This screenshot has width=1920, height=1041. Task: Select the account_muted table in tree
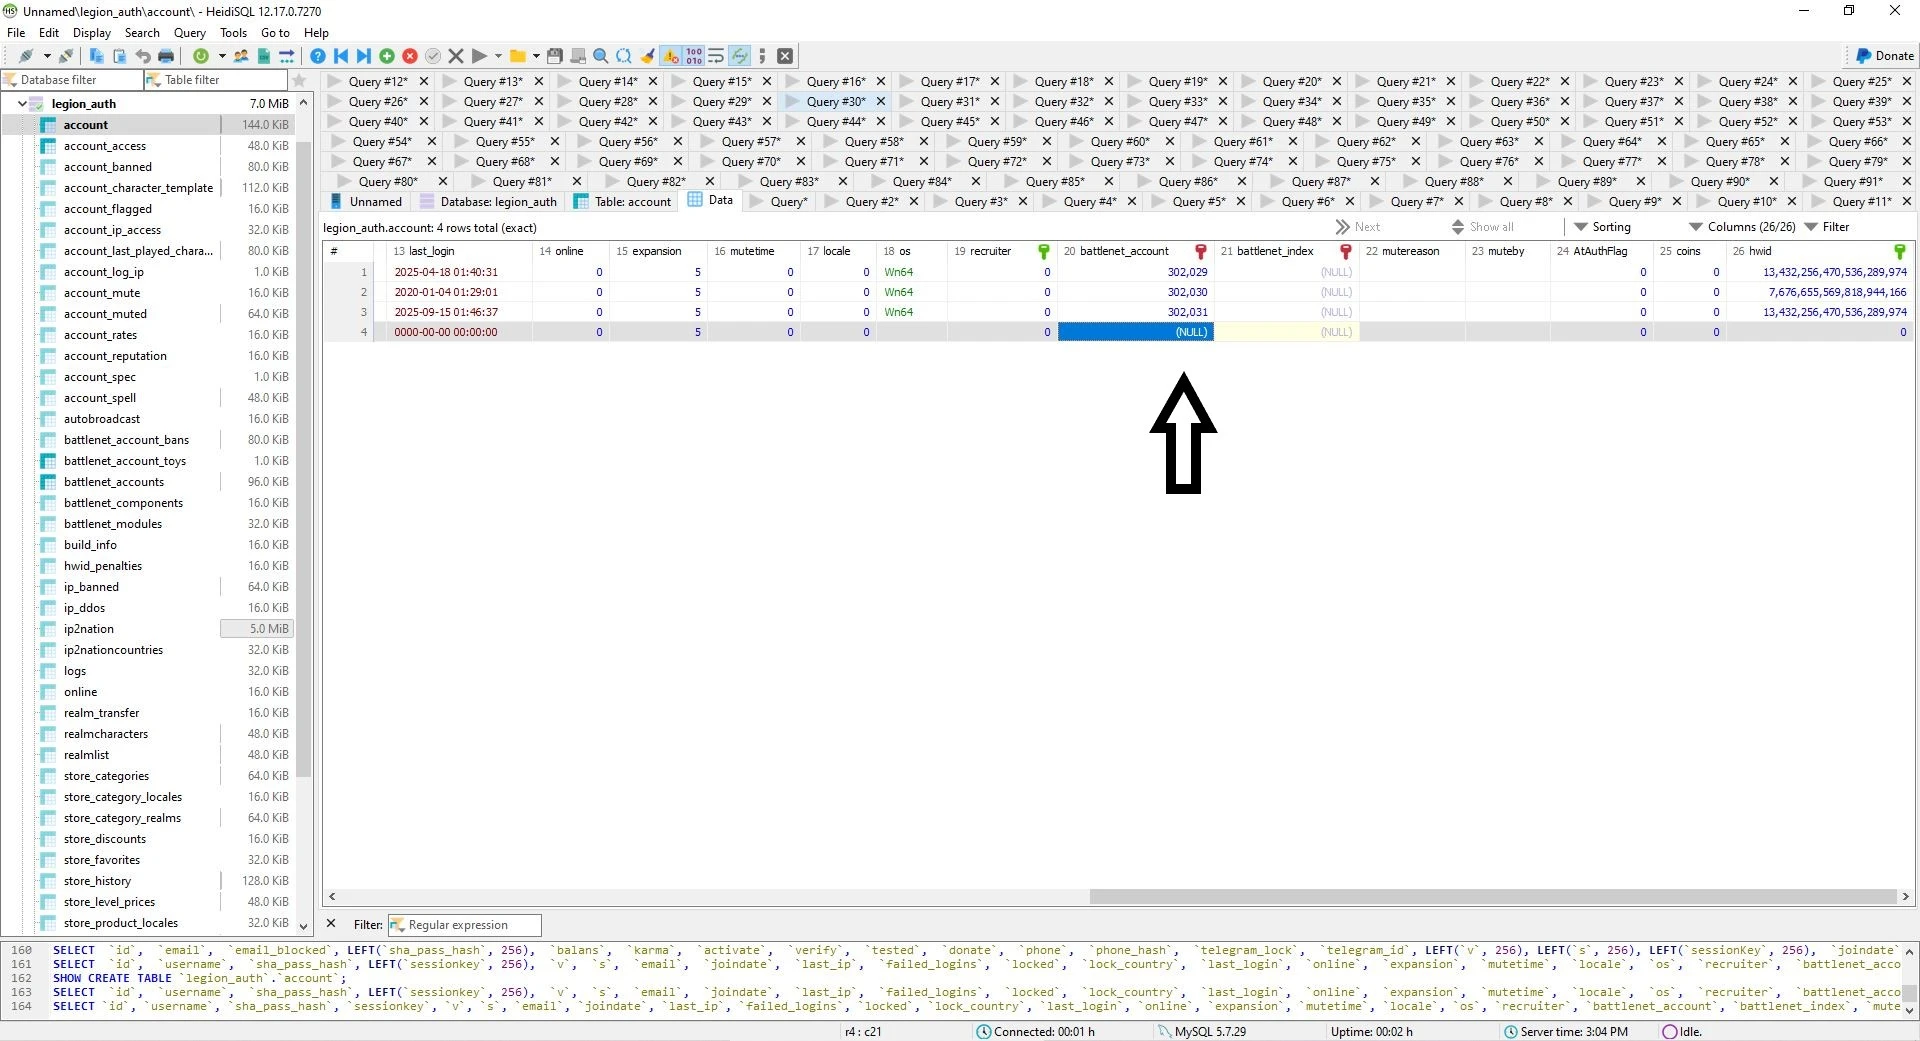(x=105, y=314)
